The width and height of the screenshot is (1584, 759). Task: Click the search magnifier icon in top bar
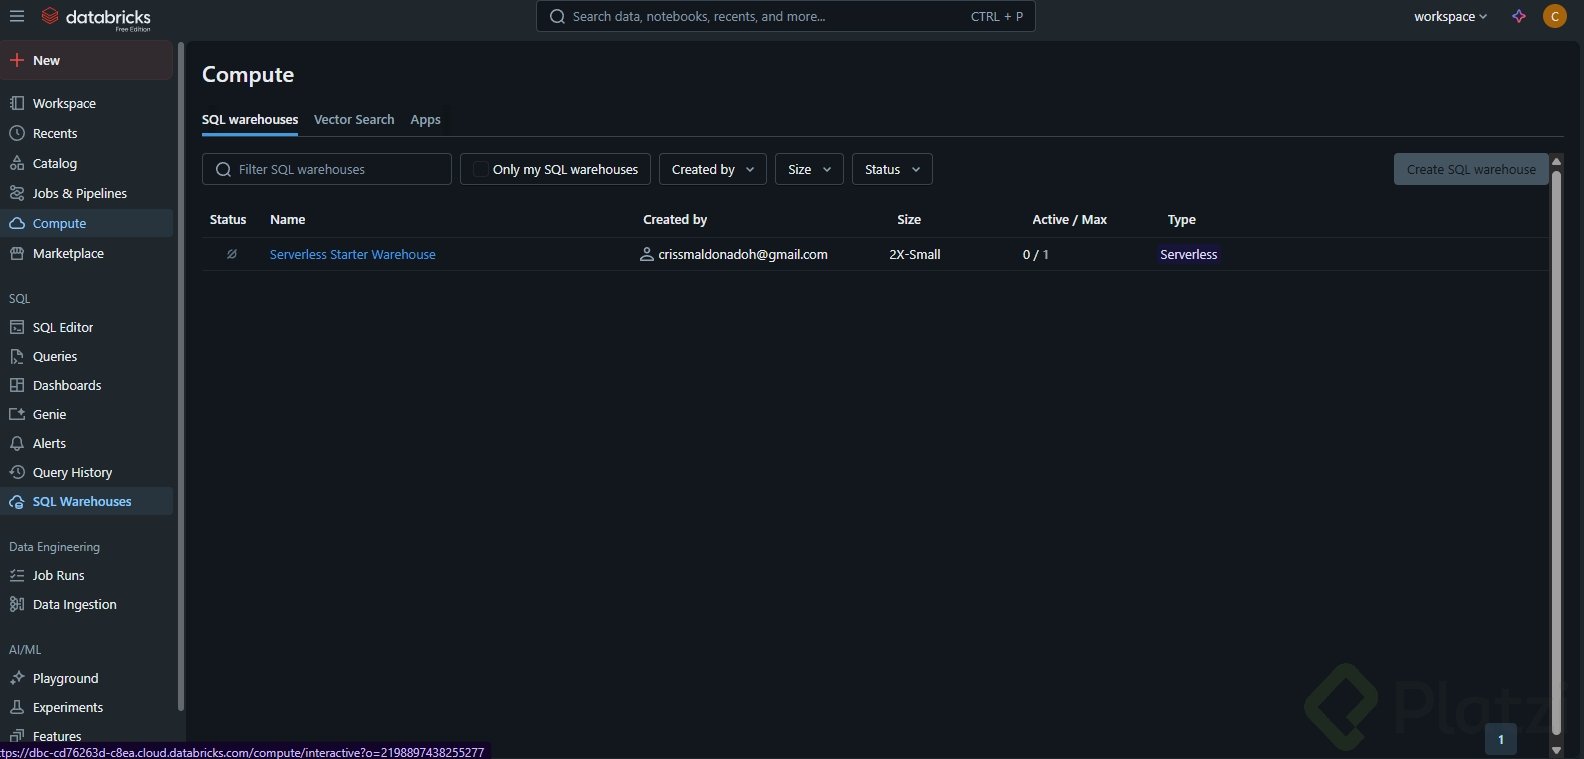pos(557,17)
